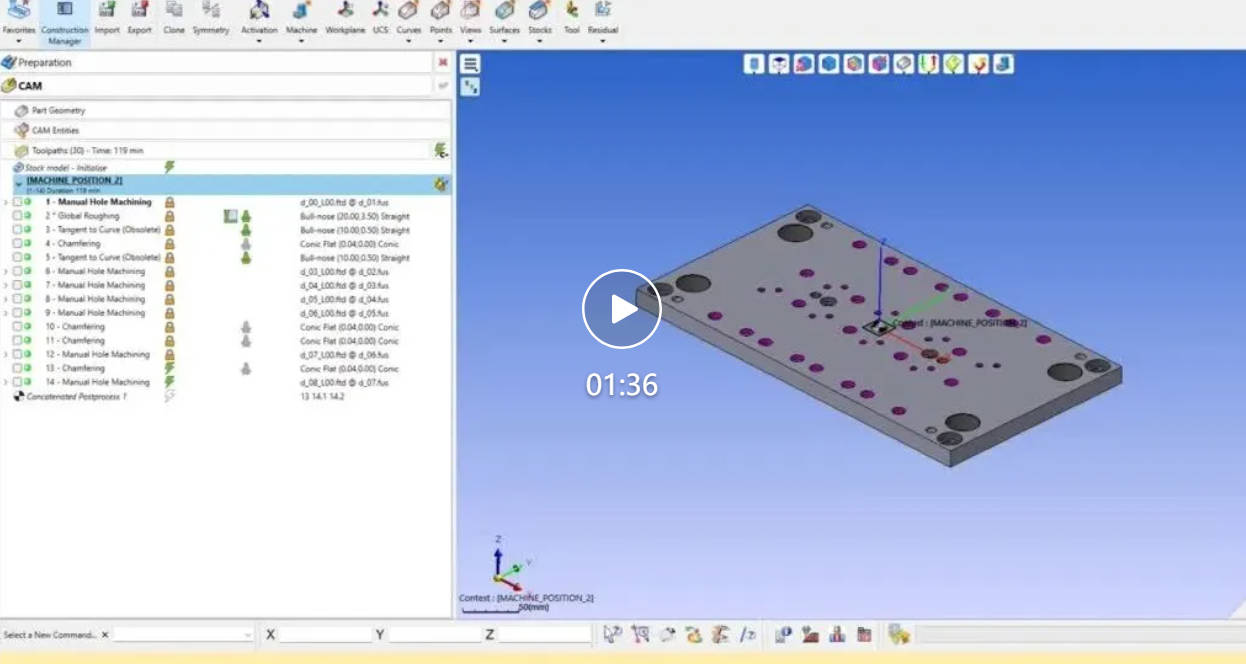Expand the 1 - Manual Hole Machining item
The width and height of the screenshot is (1246, 664).
(6, 202)
